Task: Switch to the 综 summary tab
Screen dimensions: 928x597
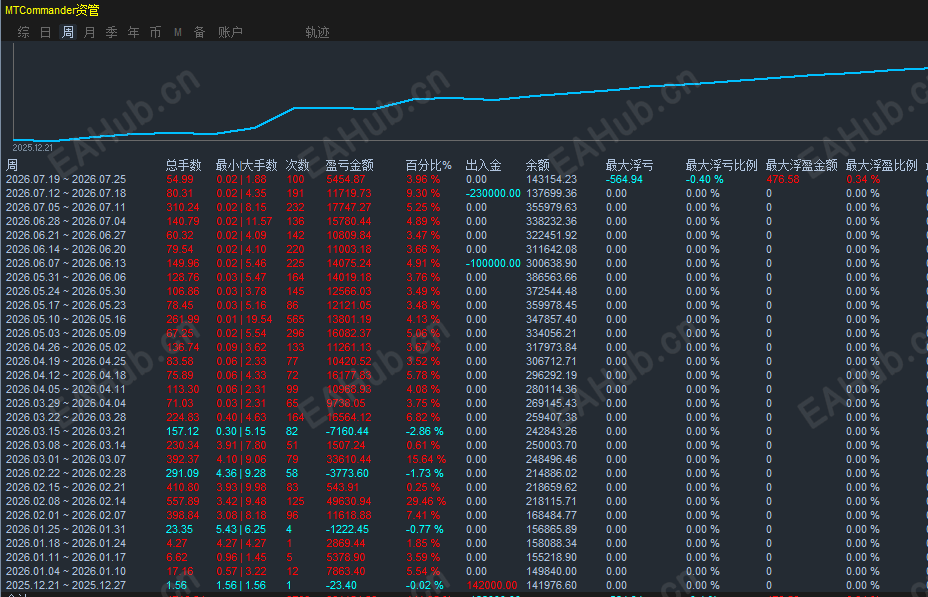Action: coord(24,32)
